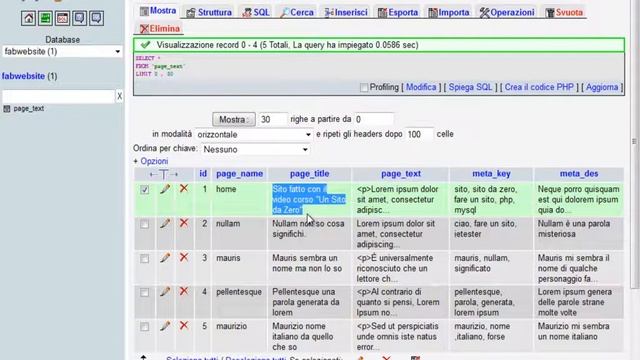Tick the checkbox for row mauris
The image size is (640, 360).
pyautogui.click(x=144, y=259)
